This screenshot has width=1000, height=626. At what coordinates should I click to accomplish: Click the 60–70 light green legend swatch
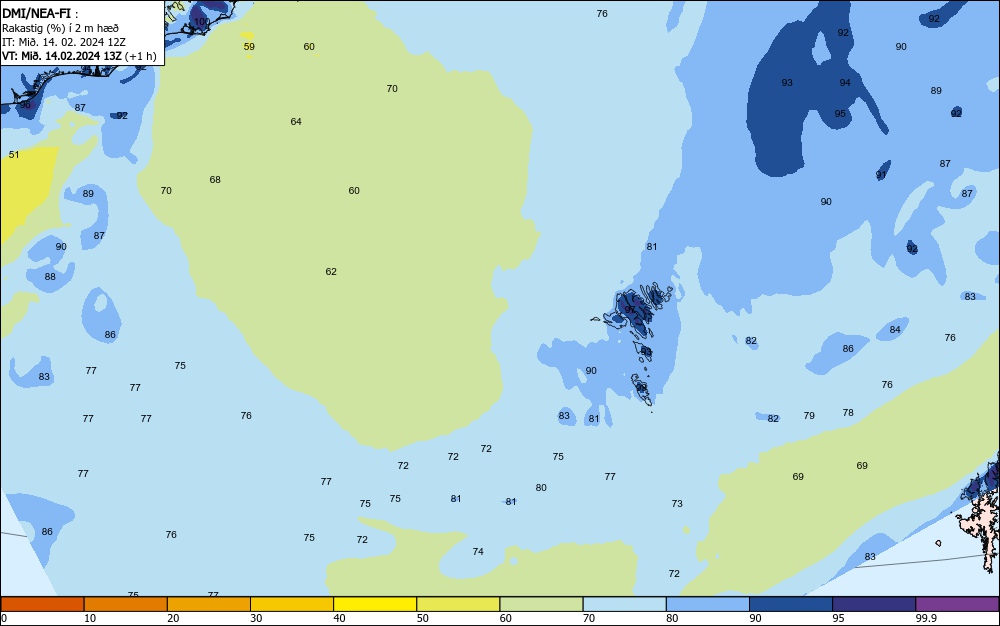click(541, 604)
